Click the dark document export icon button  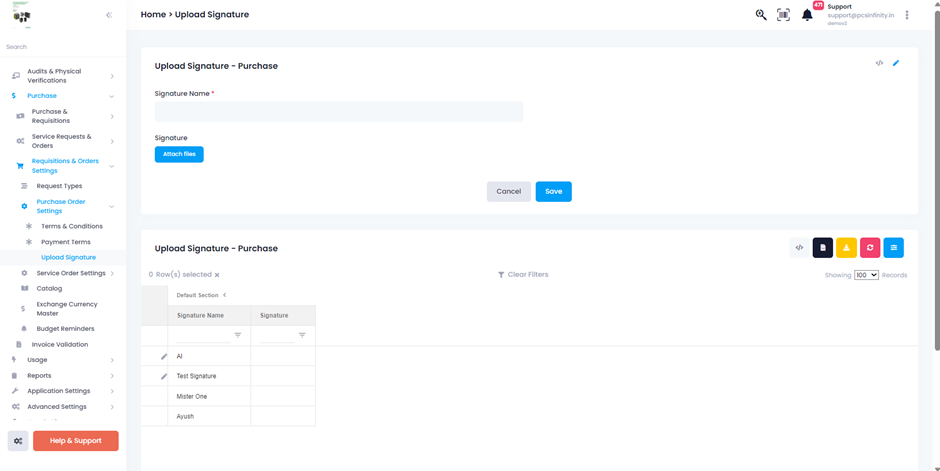click(x=822, y=247)
